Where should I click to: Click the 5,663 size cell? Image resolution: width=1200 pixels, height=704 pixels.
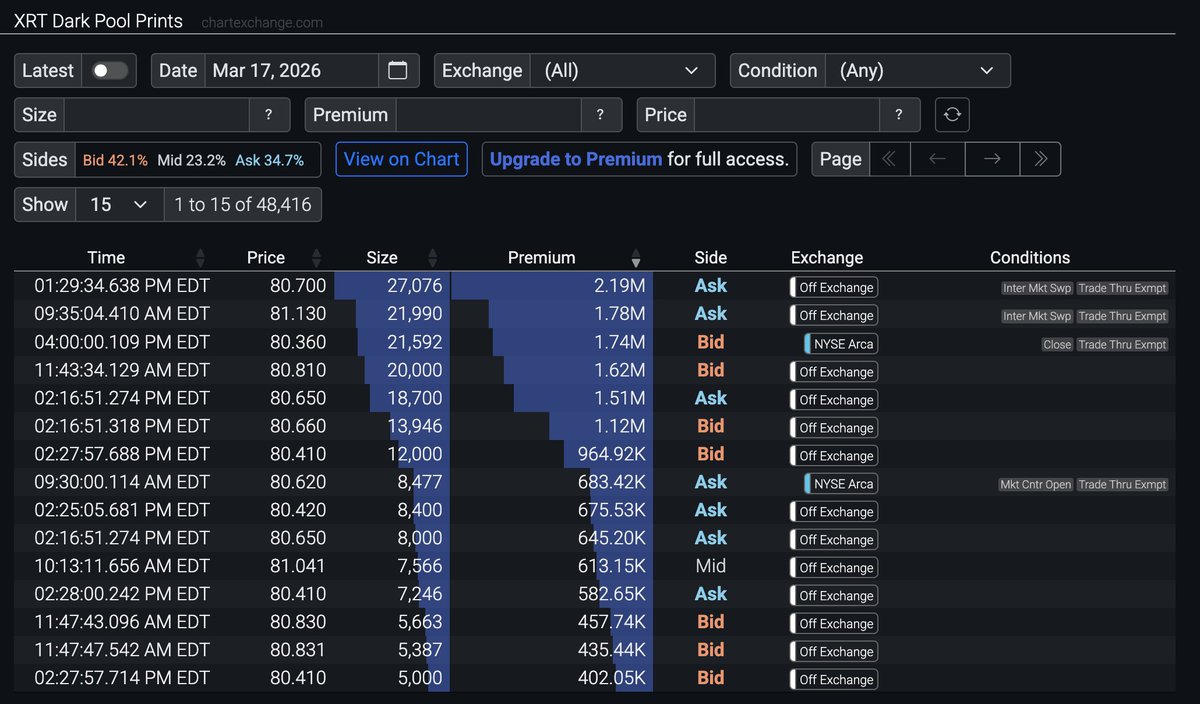(x=420, y=622)
